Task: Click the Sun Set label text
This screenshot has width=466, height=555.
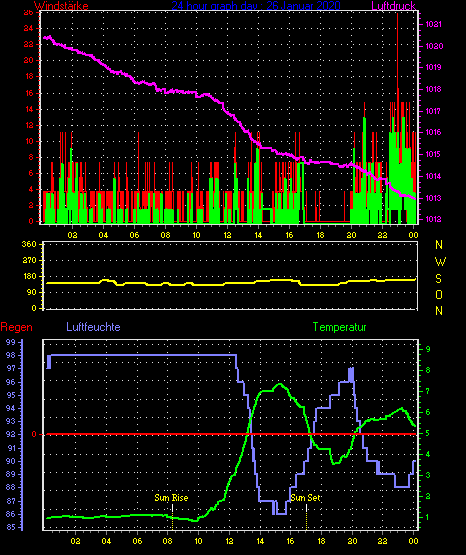Action: (x=305, y=498)
